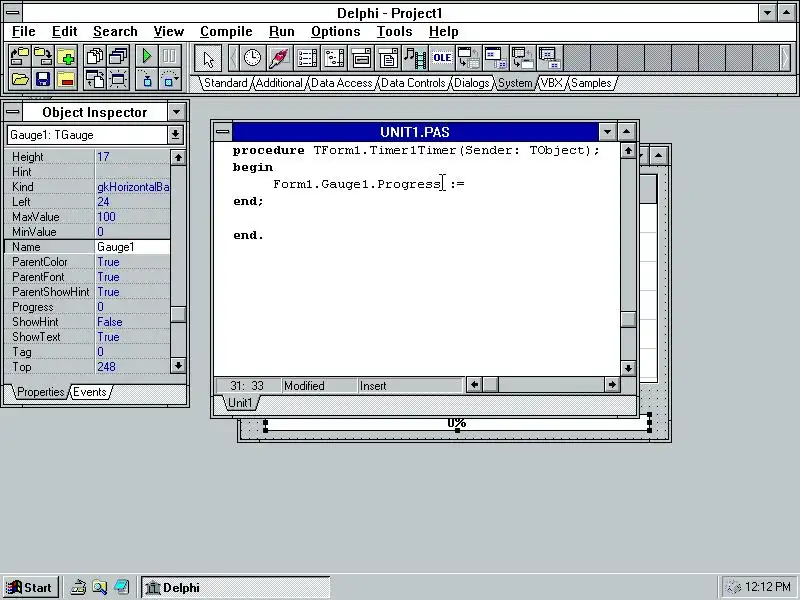Select the Timer clock component
This screenshot has width=800, height=600.
click(x=252, y=58)
